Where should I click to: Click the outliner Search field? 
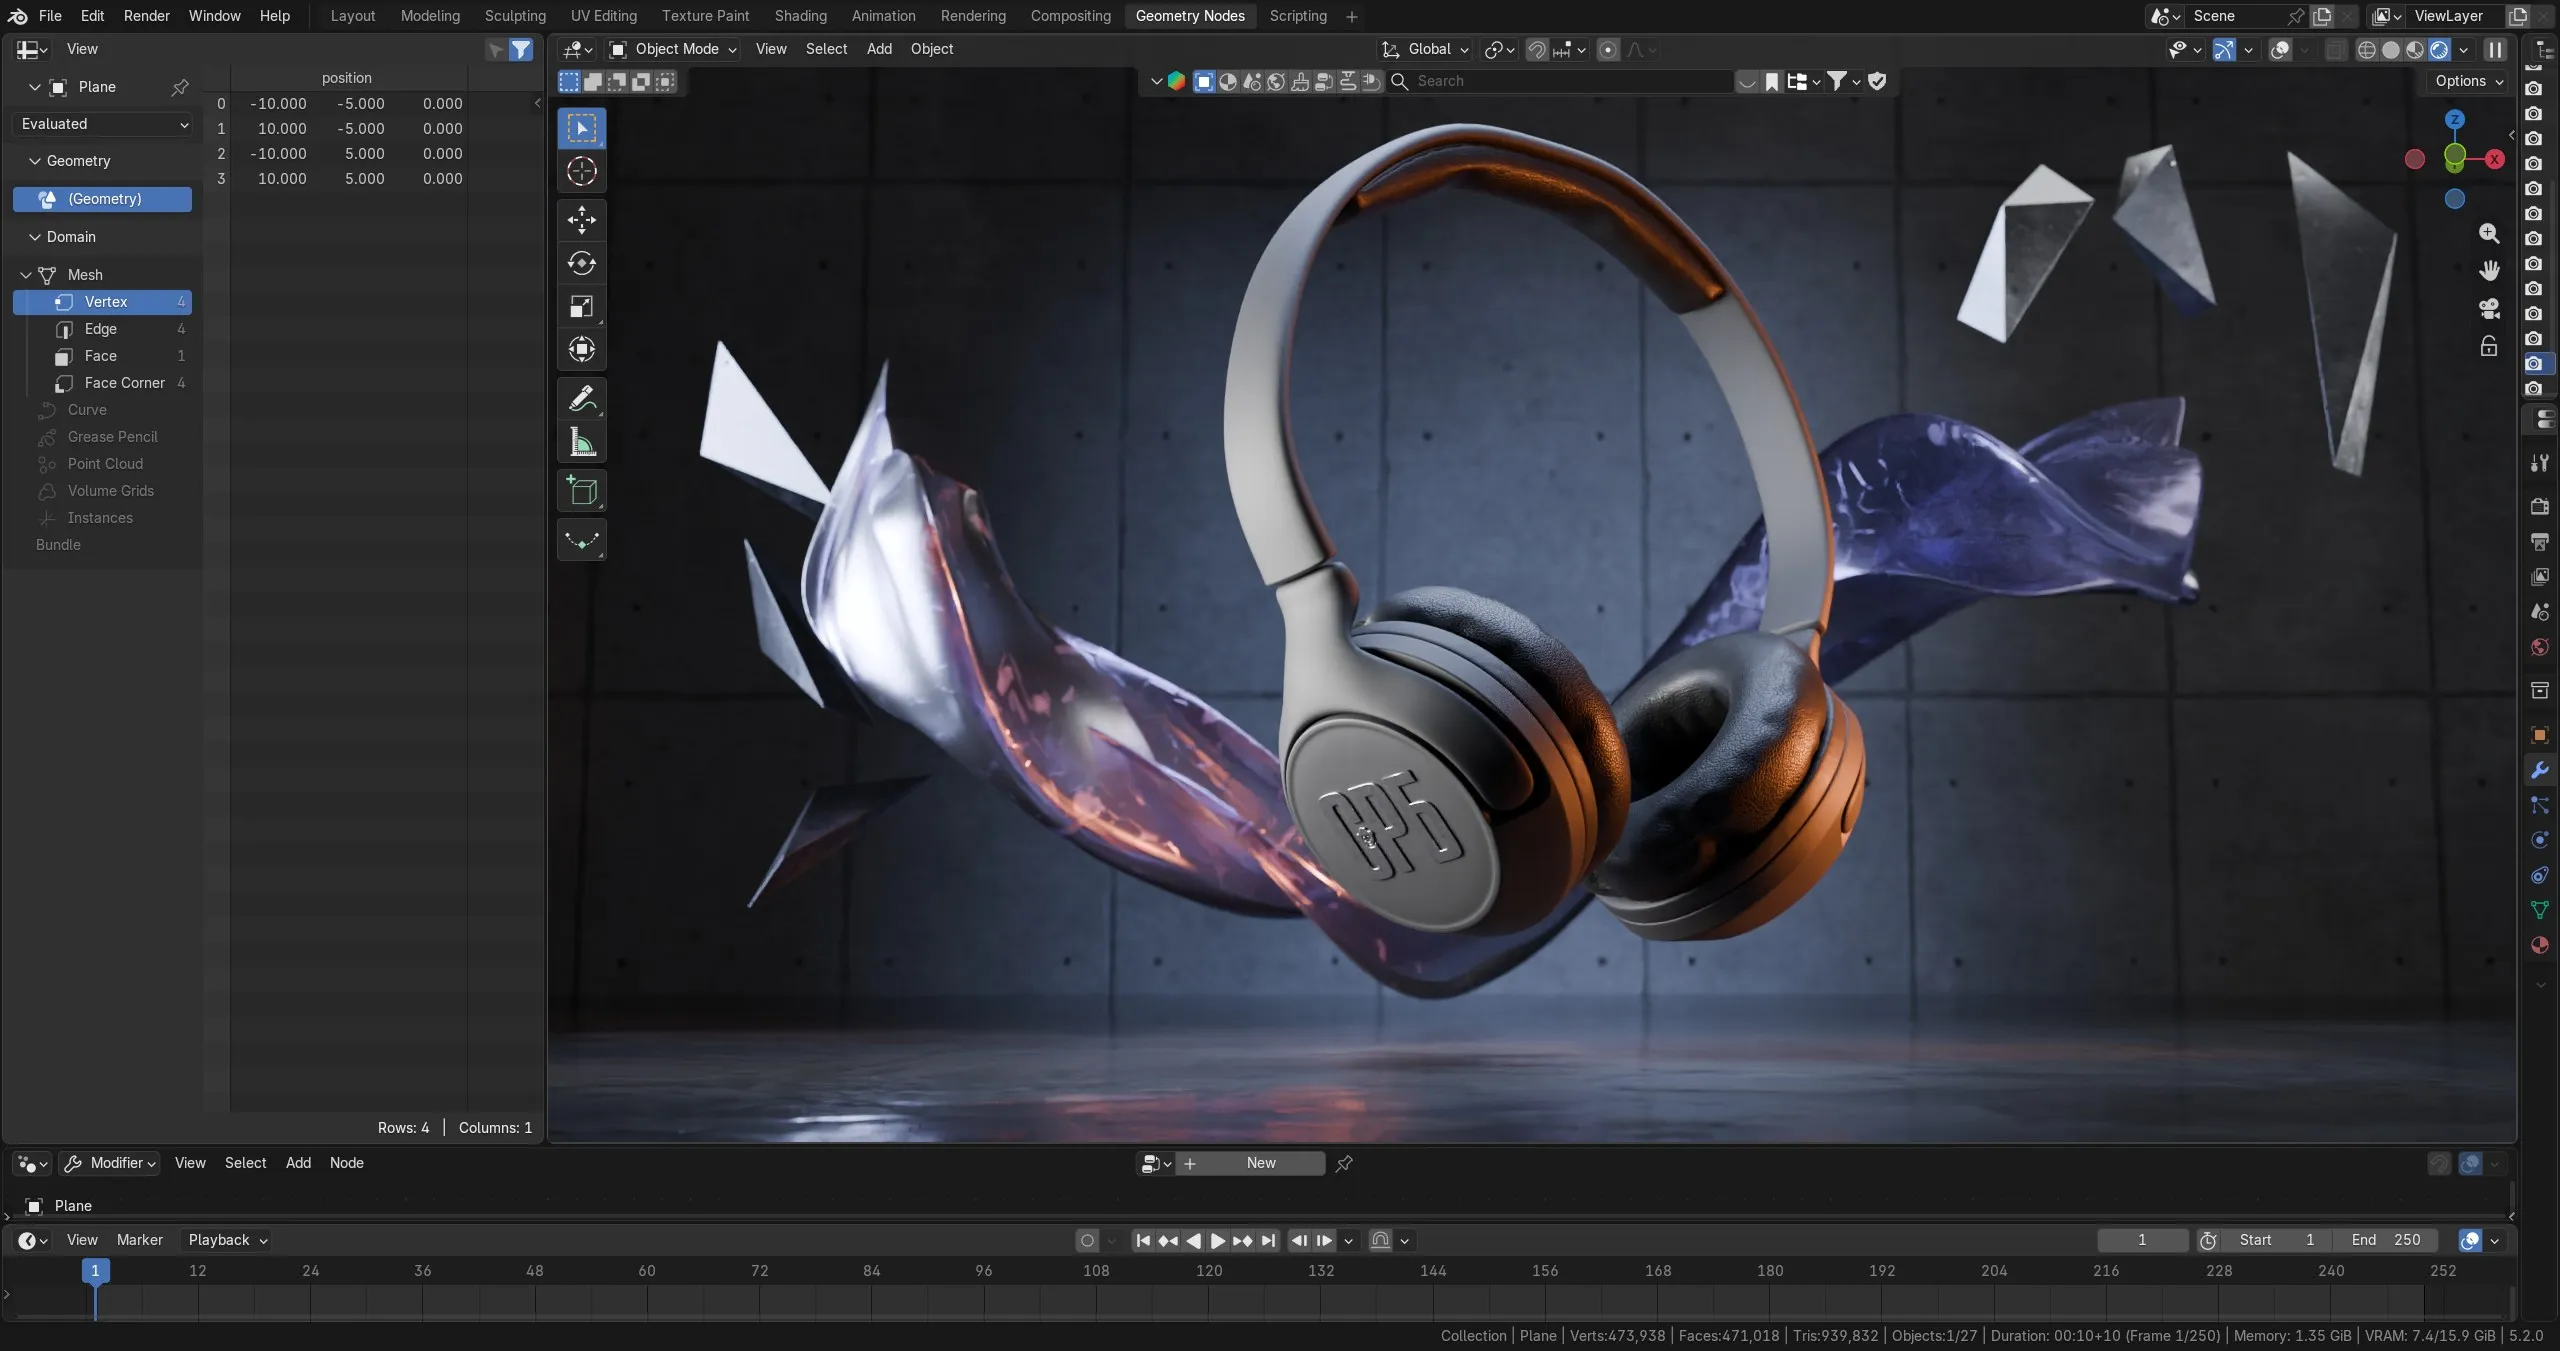1561,81
